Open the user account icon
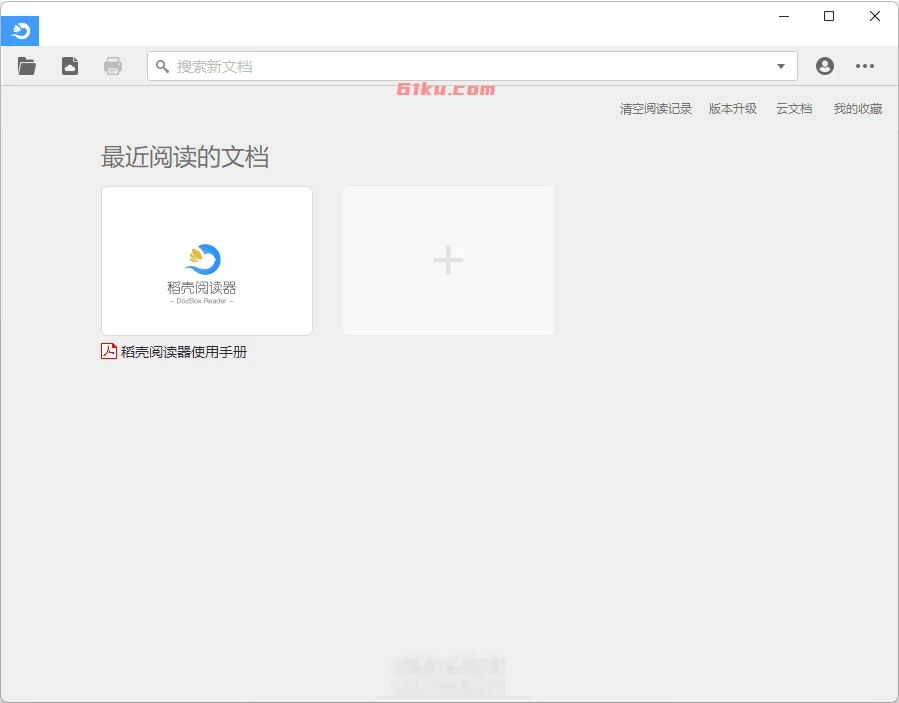Image resolution: width=899 pixels, height=703 pixels. pos(824,66)
